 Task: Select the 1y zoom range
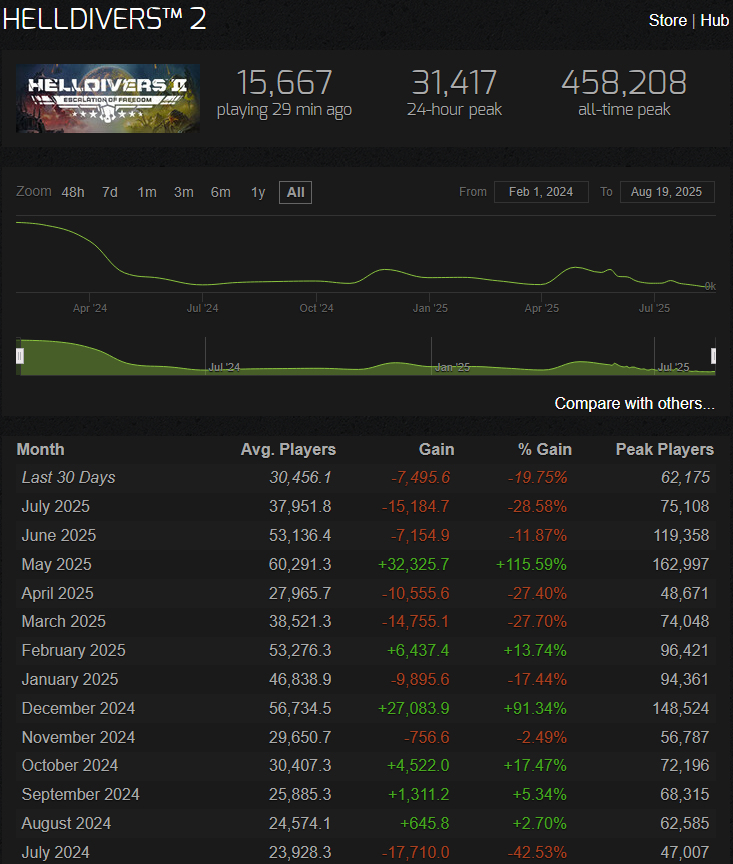click(x=258, y=192)
